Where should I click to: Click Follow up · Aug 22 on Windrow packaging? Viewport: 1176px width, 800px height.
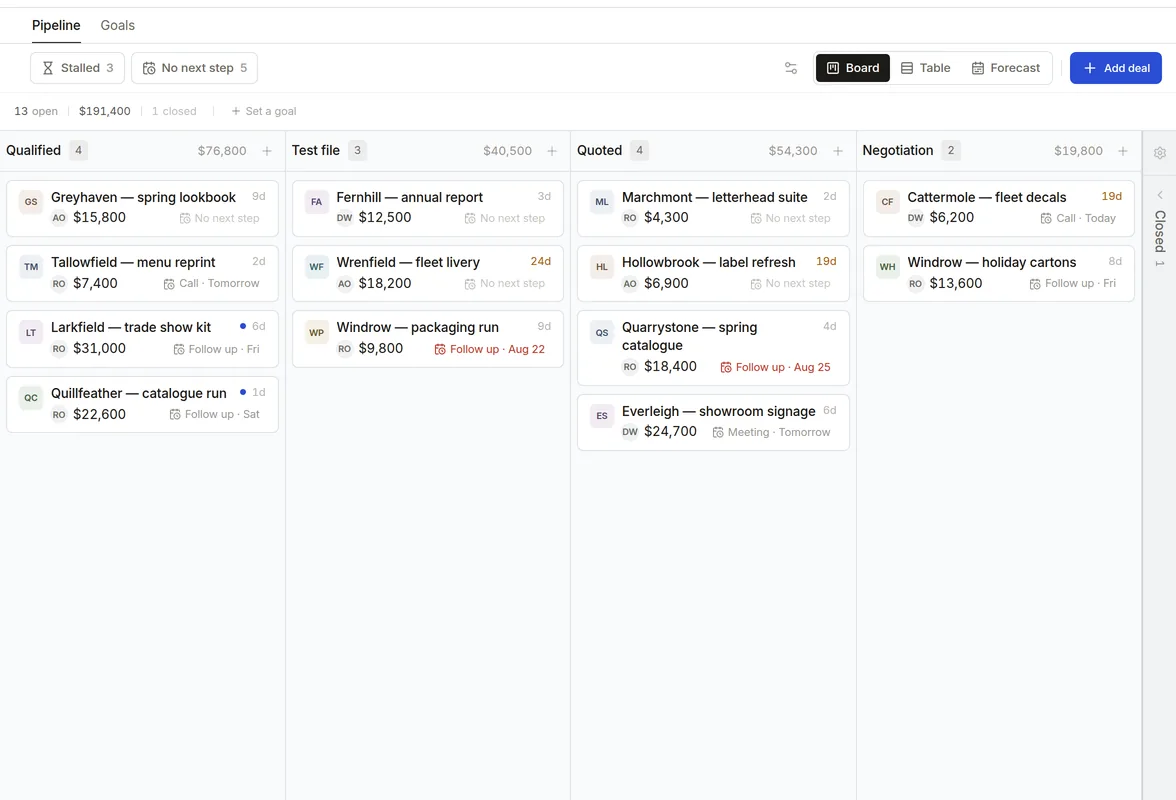pyautogui.click(x=490, y=349)
